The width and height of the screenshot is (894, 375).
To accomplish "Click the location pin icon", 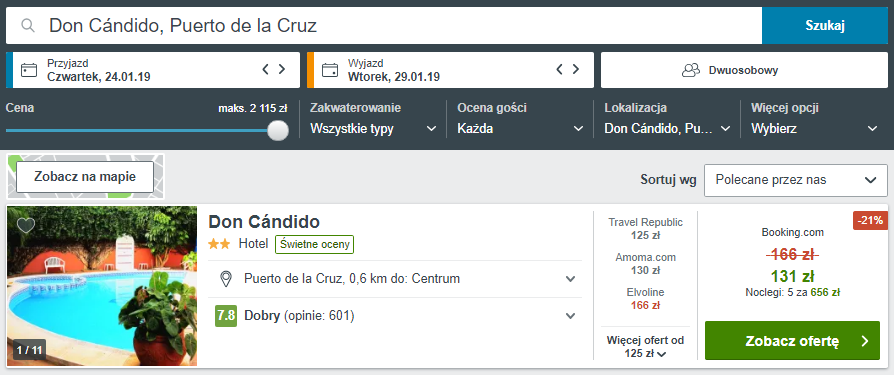I will click(226, 279).
